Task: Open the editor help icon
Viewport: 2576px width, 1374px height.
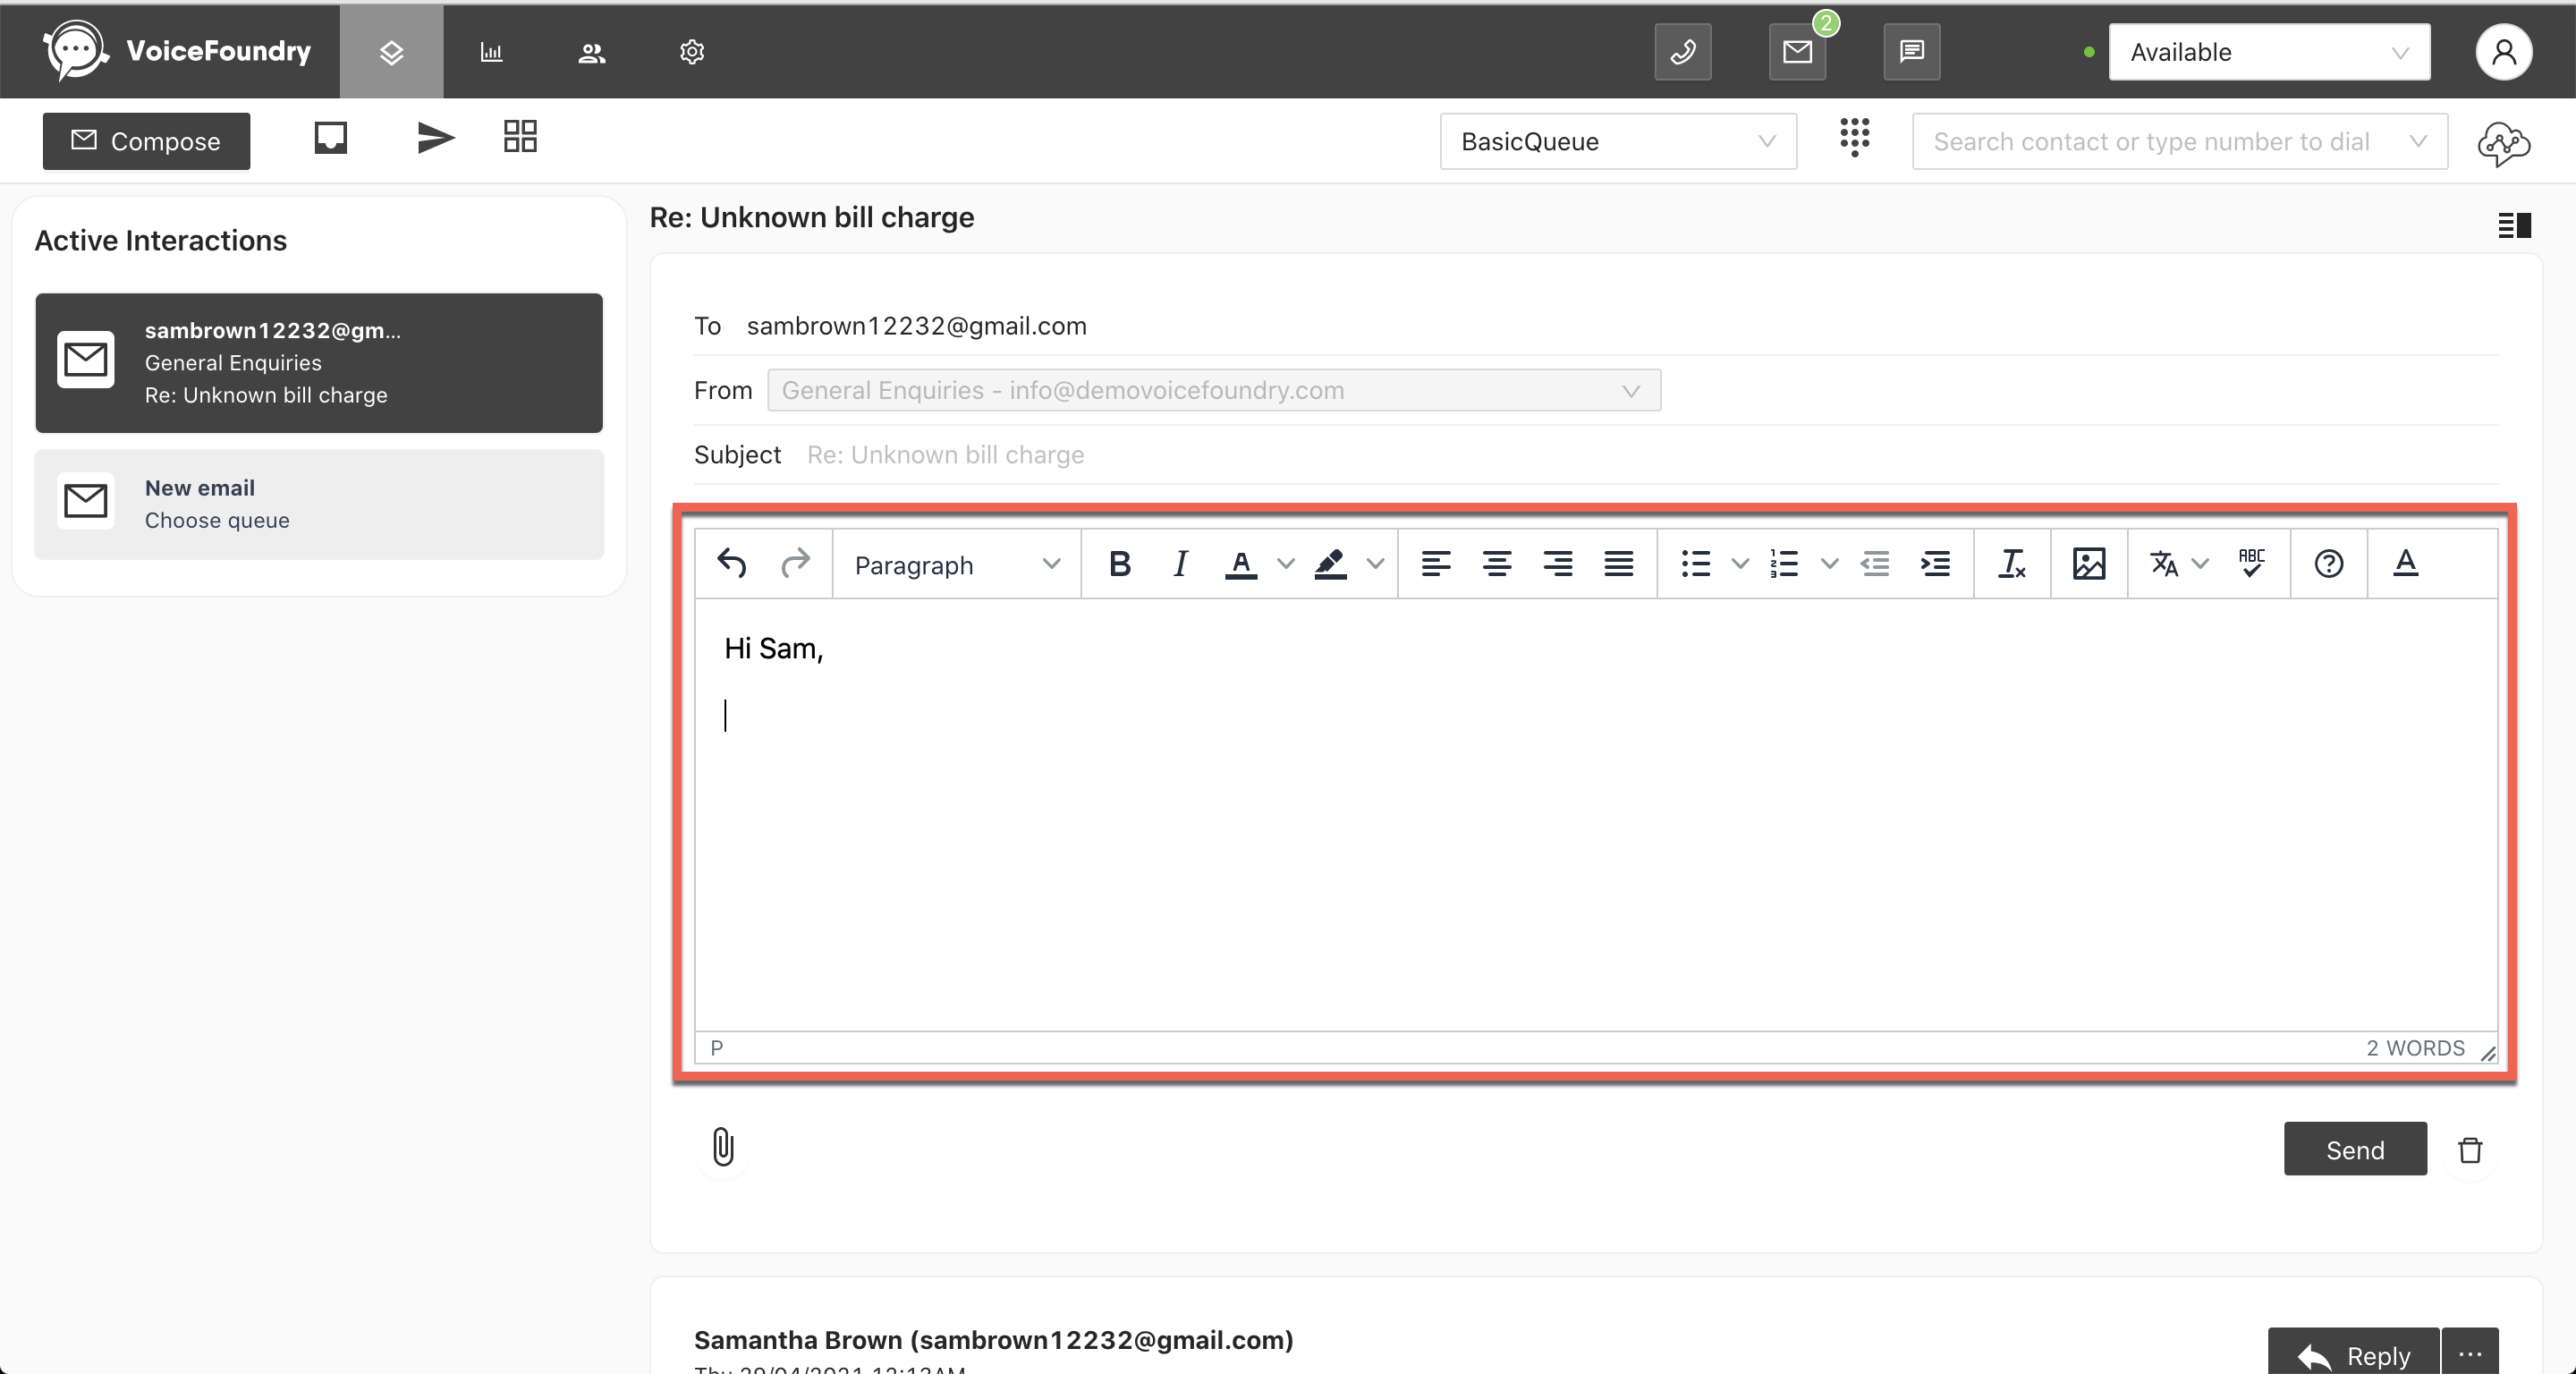Action: tap(2329, 564)
